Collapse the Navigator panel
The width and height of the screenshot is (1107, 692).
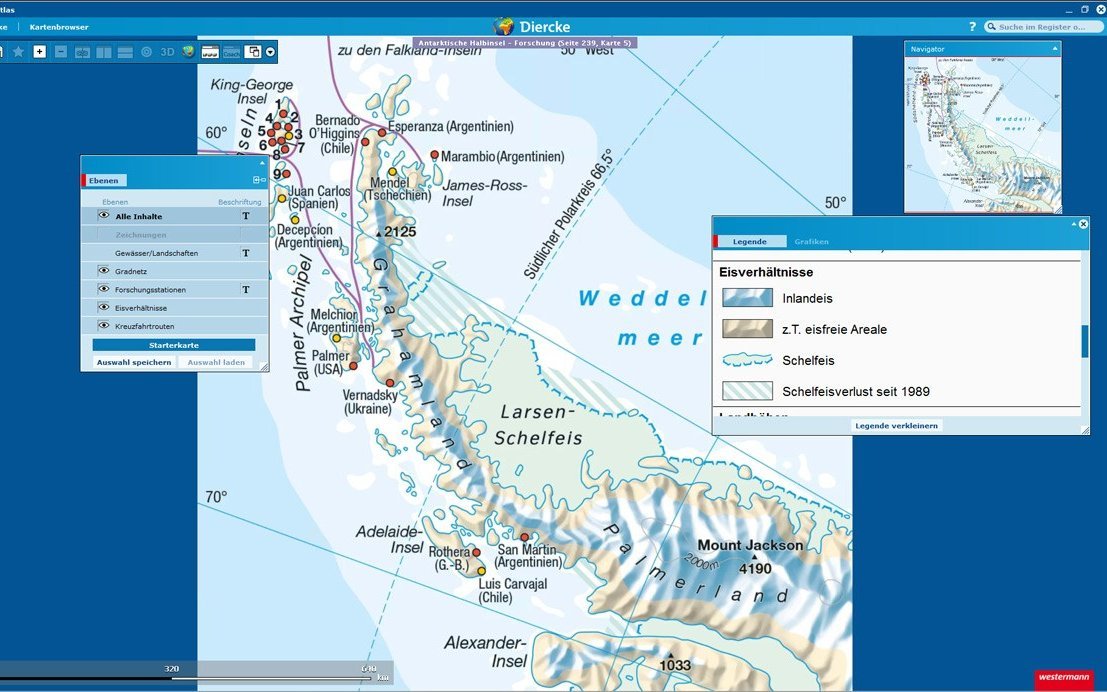tap(1053, 48)
